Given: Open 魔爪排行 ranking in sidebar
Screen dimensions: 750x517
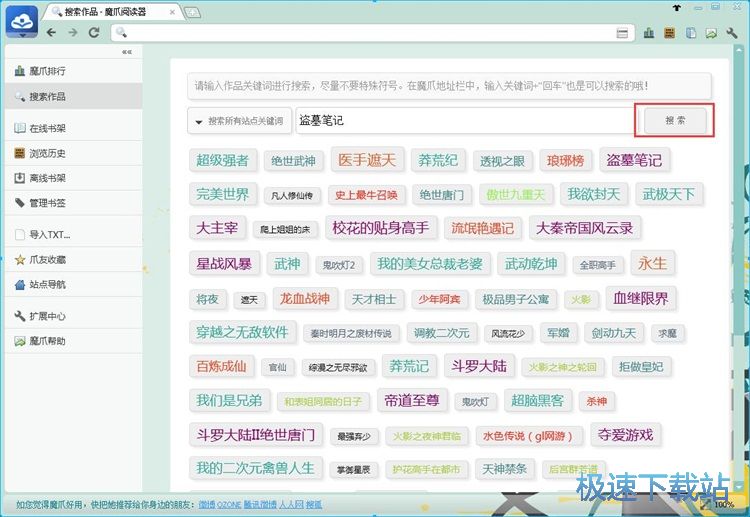Looking at the screenshot, I should [x=47, y=72].
